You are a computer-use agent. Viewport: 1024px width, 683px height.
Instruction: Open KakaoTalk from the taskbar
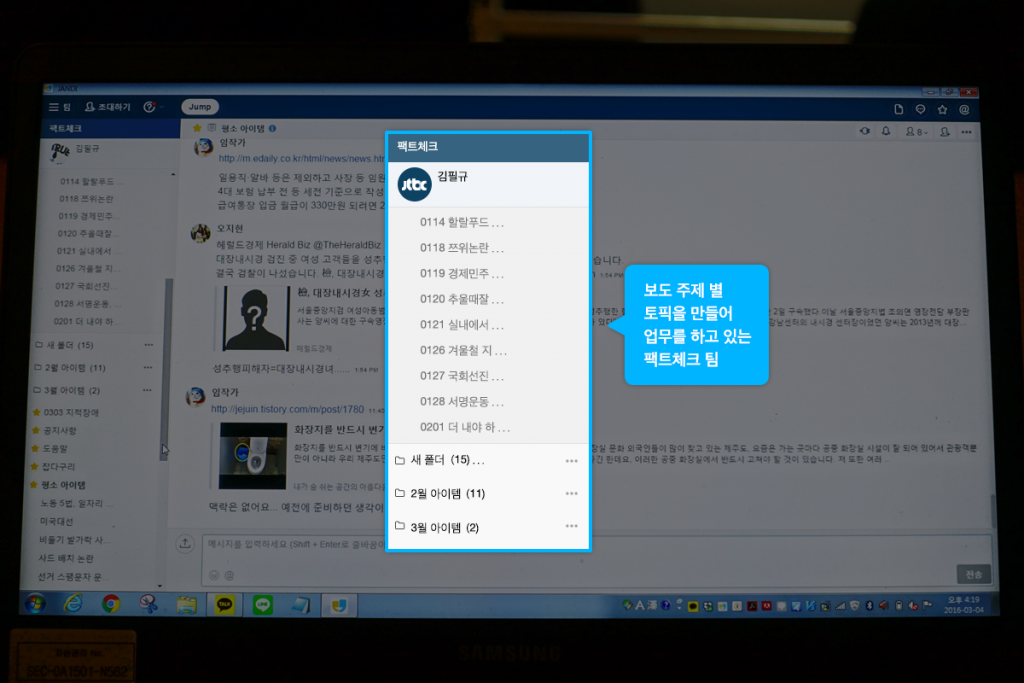(224, 606)
